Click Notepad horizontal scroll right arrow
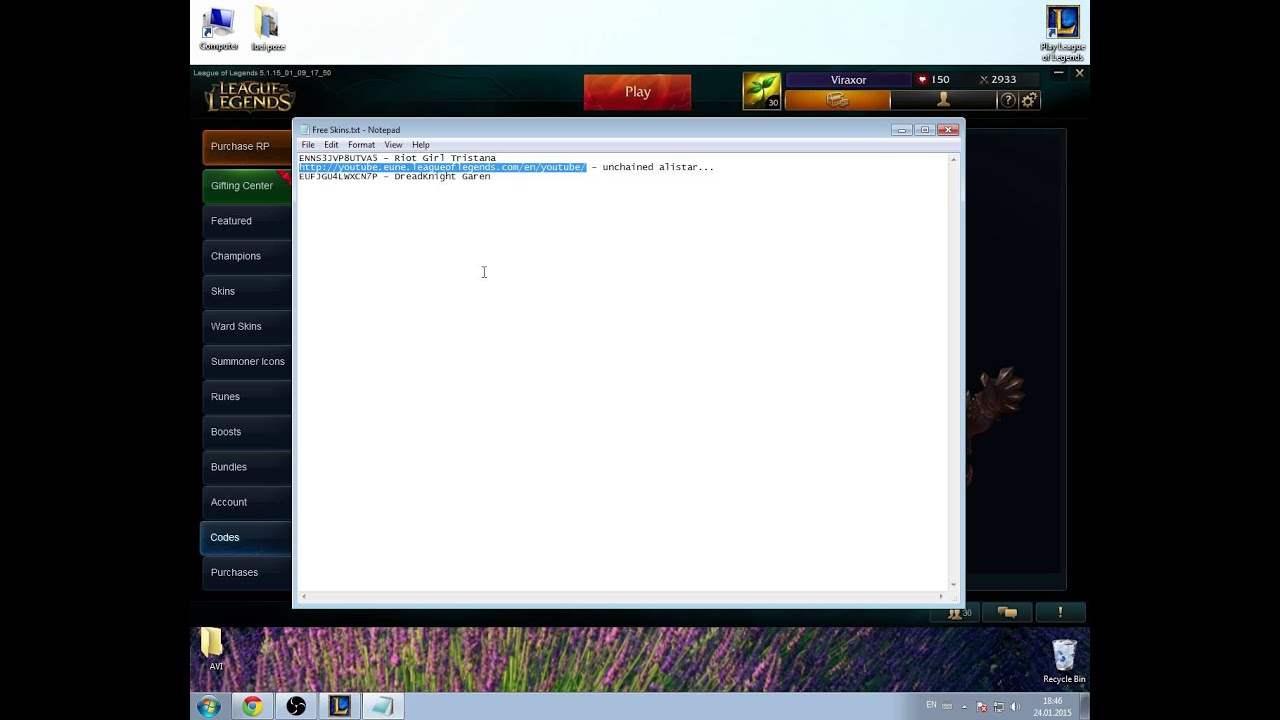This screenshot has width=1280, height=720. (941, 597)
